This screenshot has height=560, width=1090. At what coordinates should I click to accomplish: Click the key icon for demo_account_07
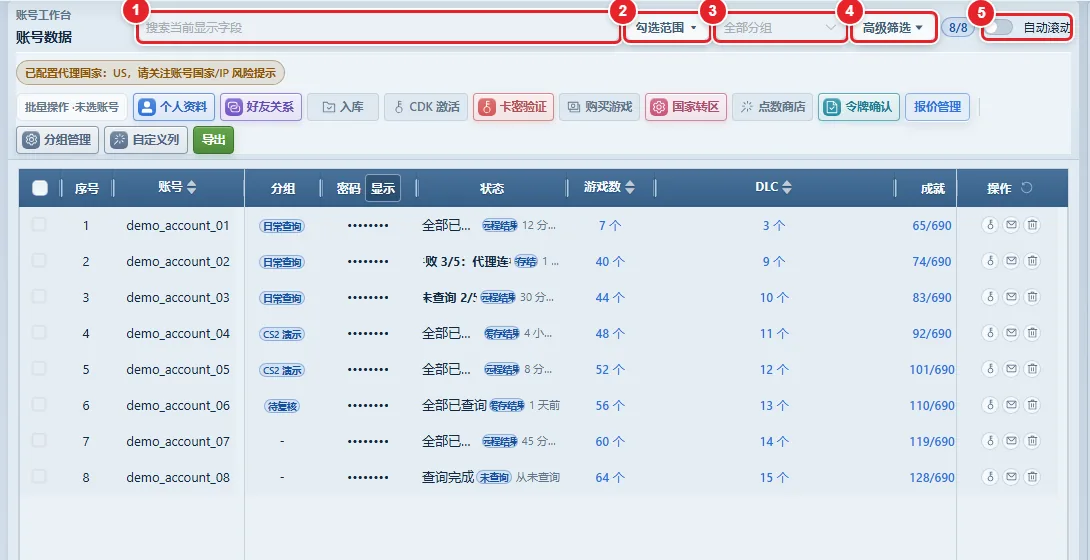[x=990, y=440]
